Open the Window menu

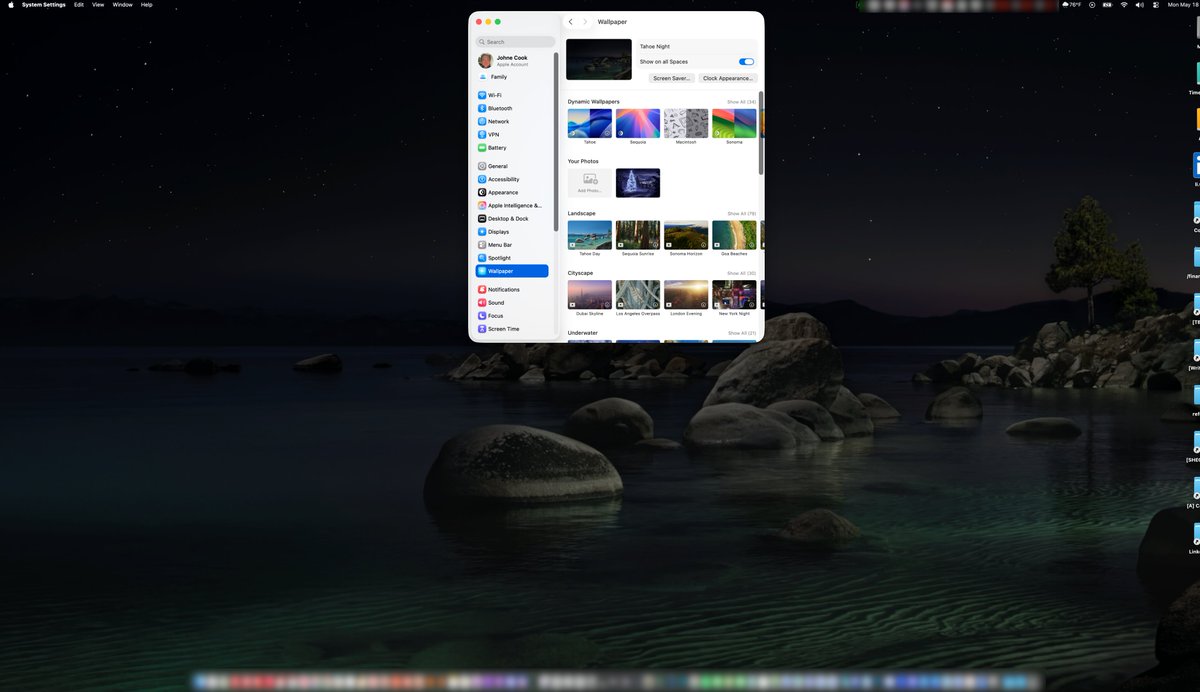tap(122, 5)
